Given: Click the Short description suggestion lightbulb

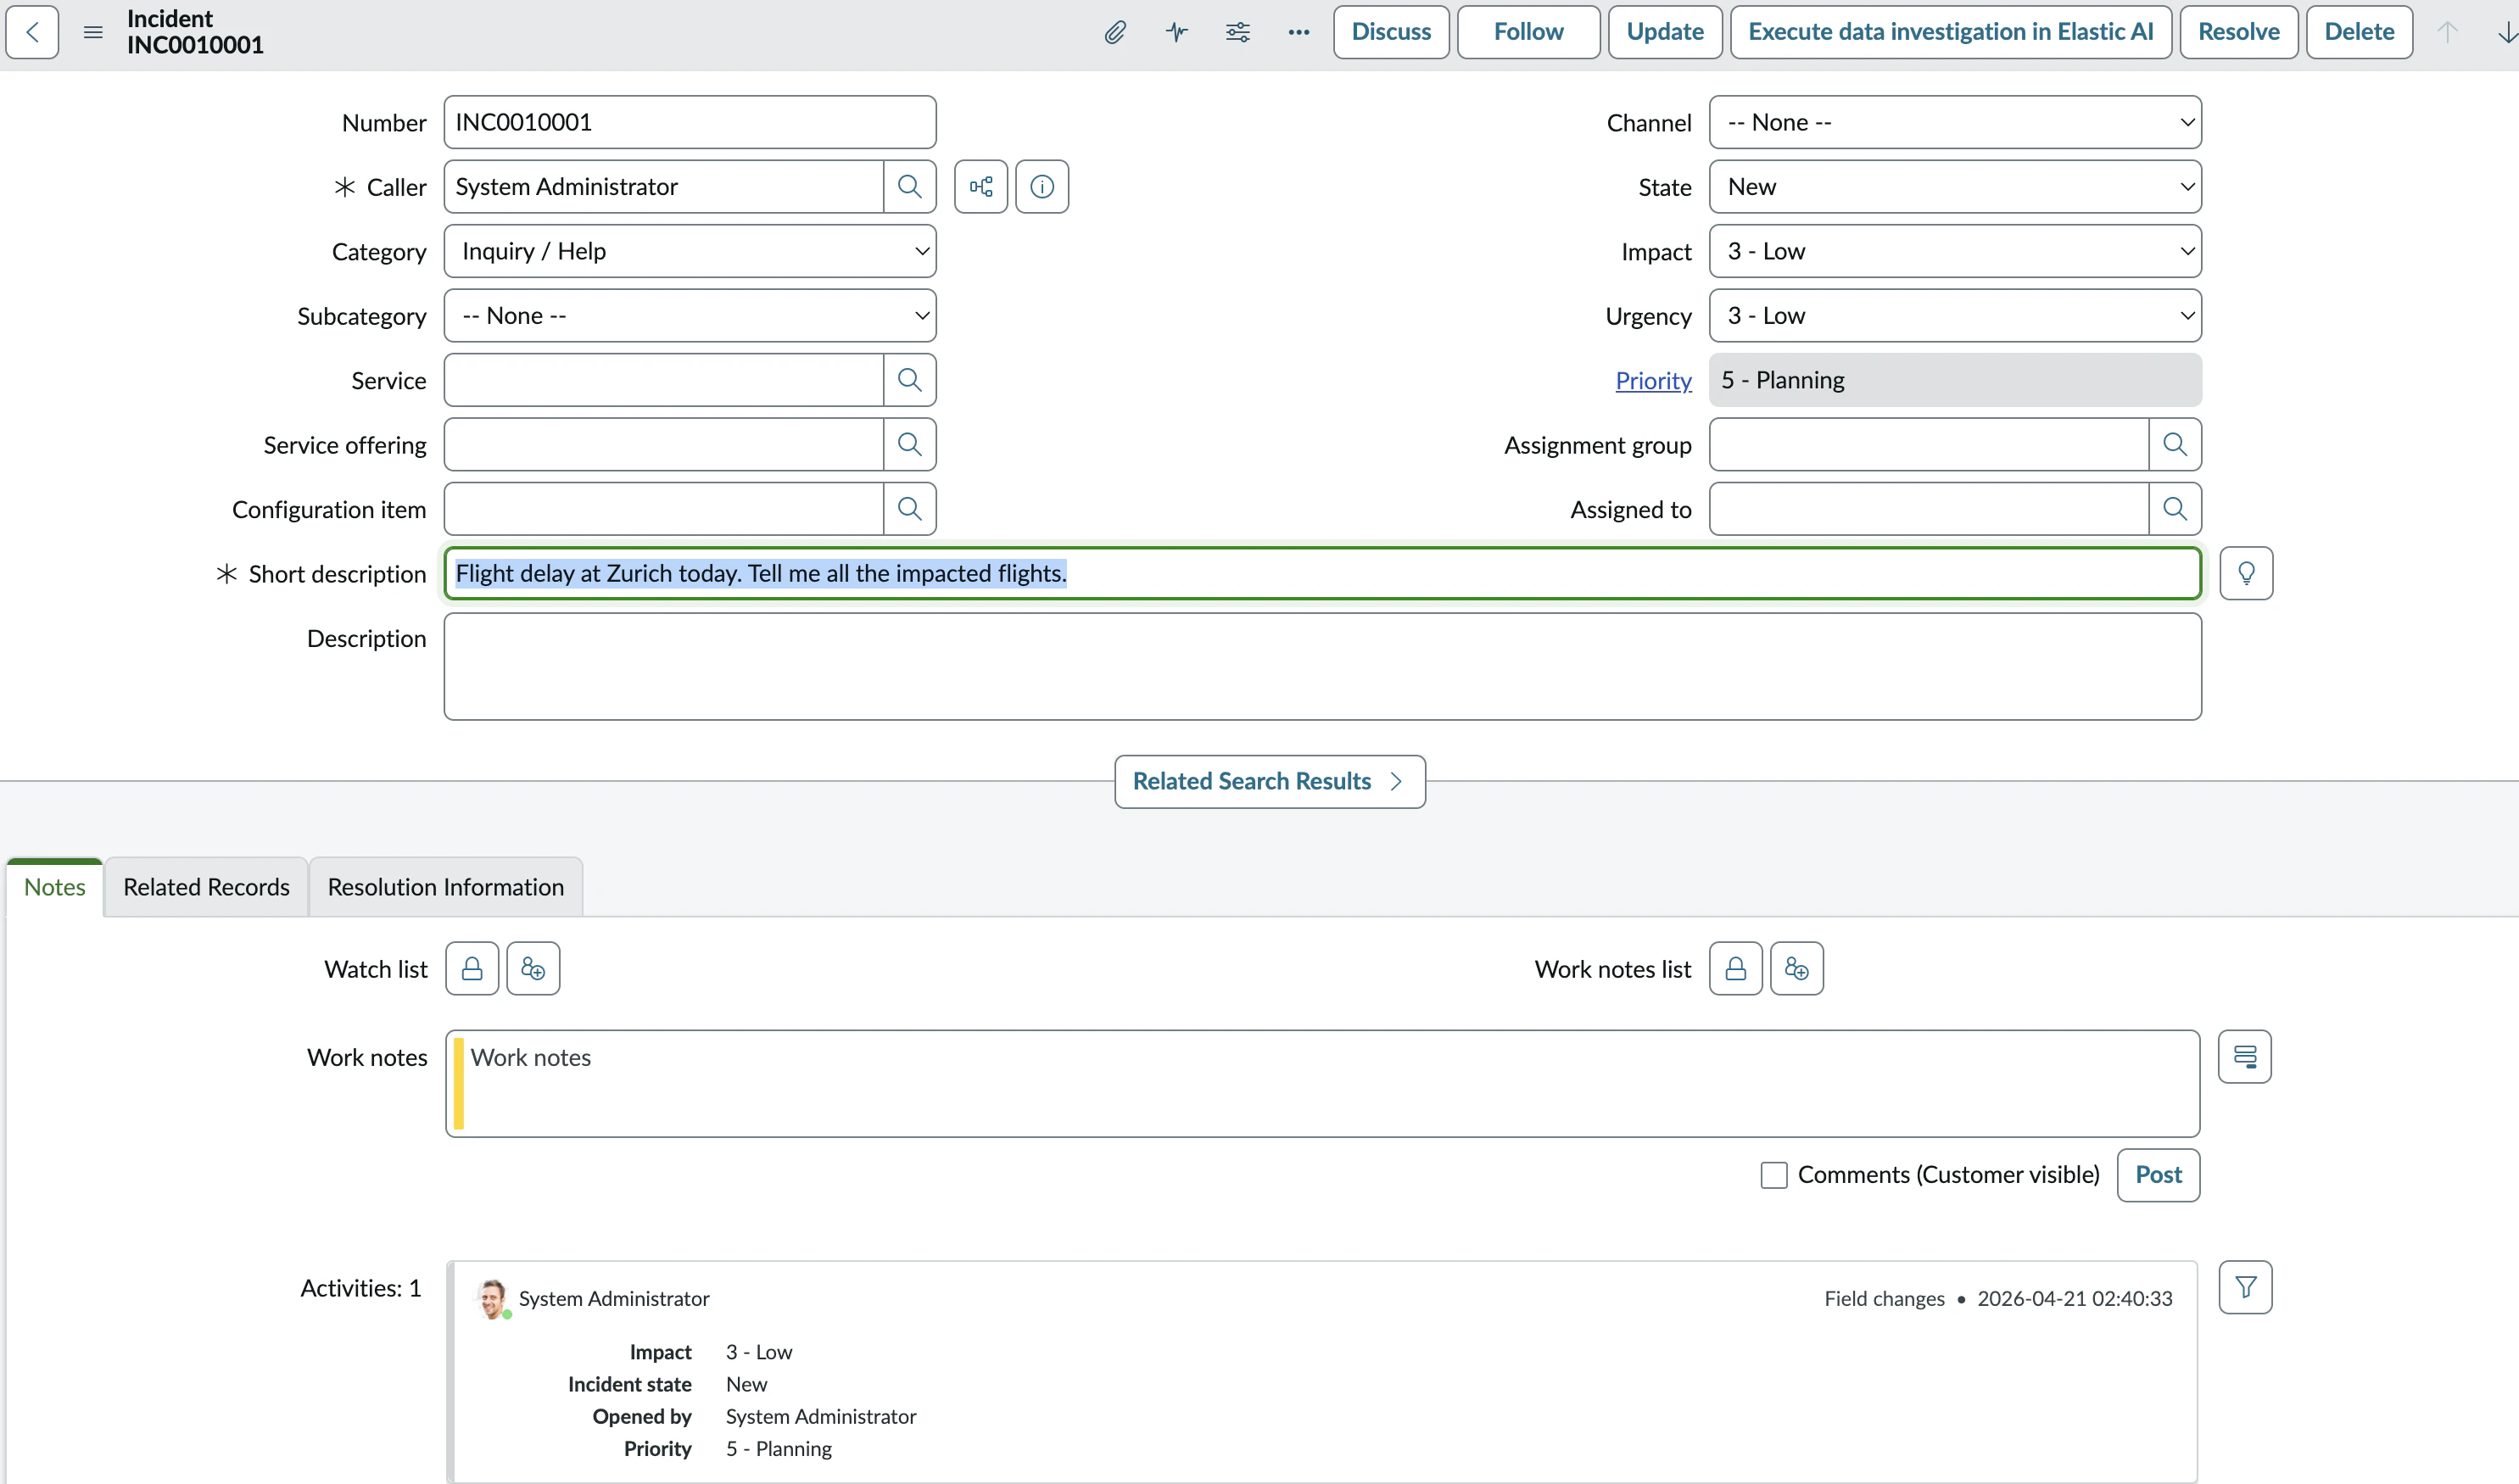Looking at the screenshot, I should click(2246, 574).
